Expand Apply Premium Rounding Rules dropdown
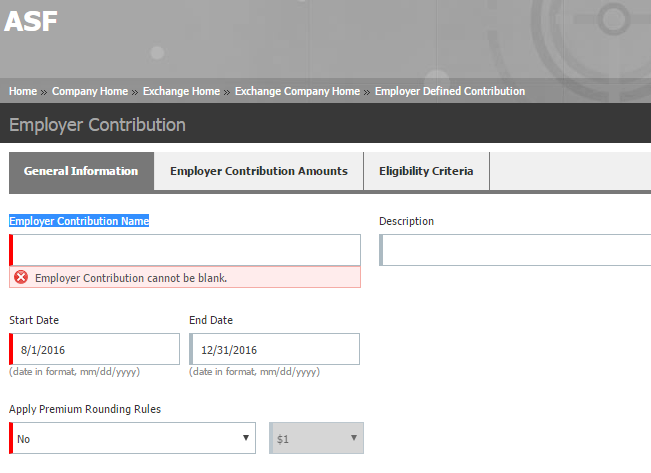 click(x=133, y=438)
